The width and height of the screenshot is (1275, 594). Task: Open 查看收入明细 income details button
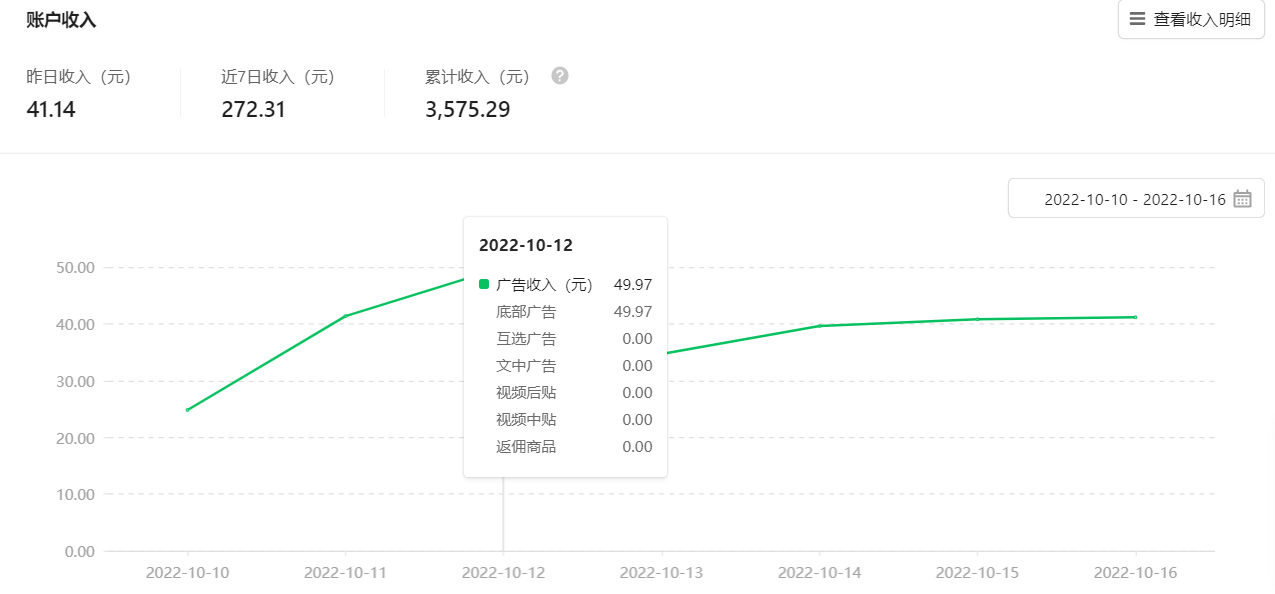pos(1191,19)
